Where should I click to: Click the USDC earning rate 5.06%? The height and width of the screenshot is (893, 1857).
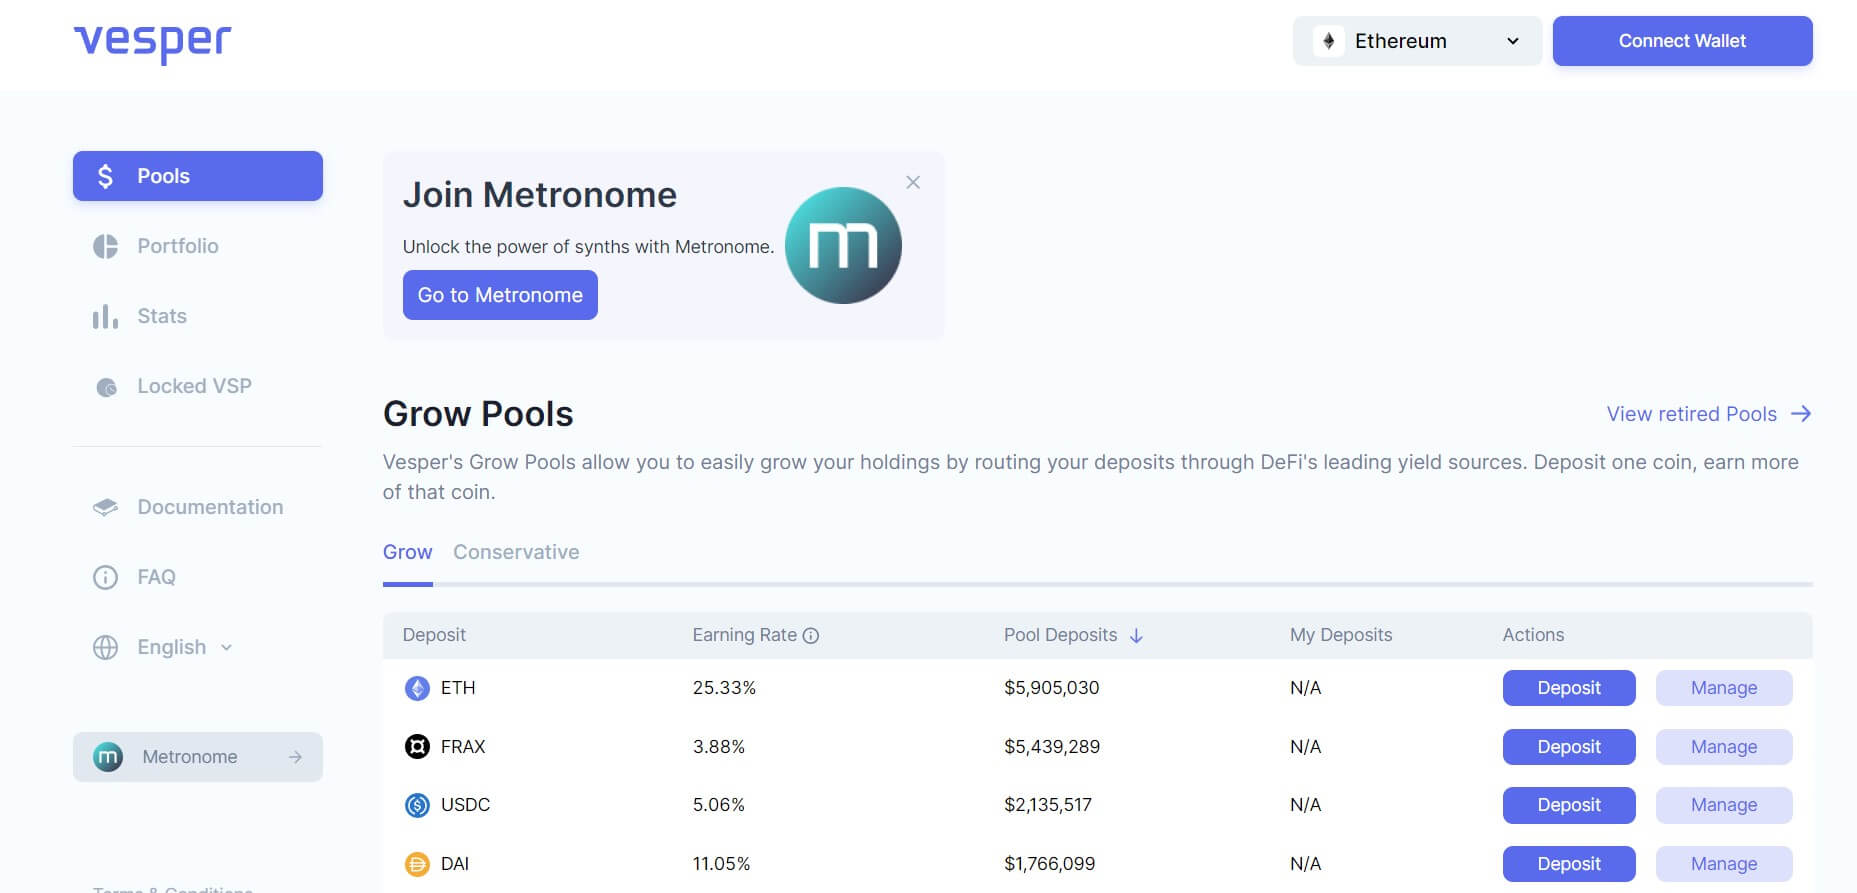[719, 805]
